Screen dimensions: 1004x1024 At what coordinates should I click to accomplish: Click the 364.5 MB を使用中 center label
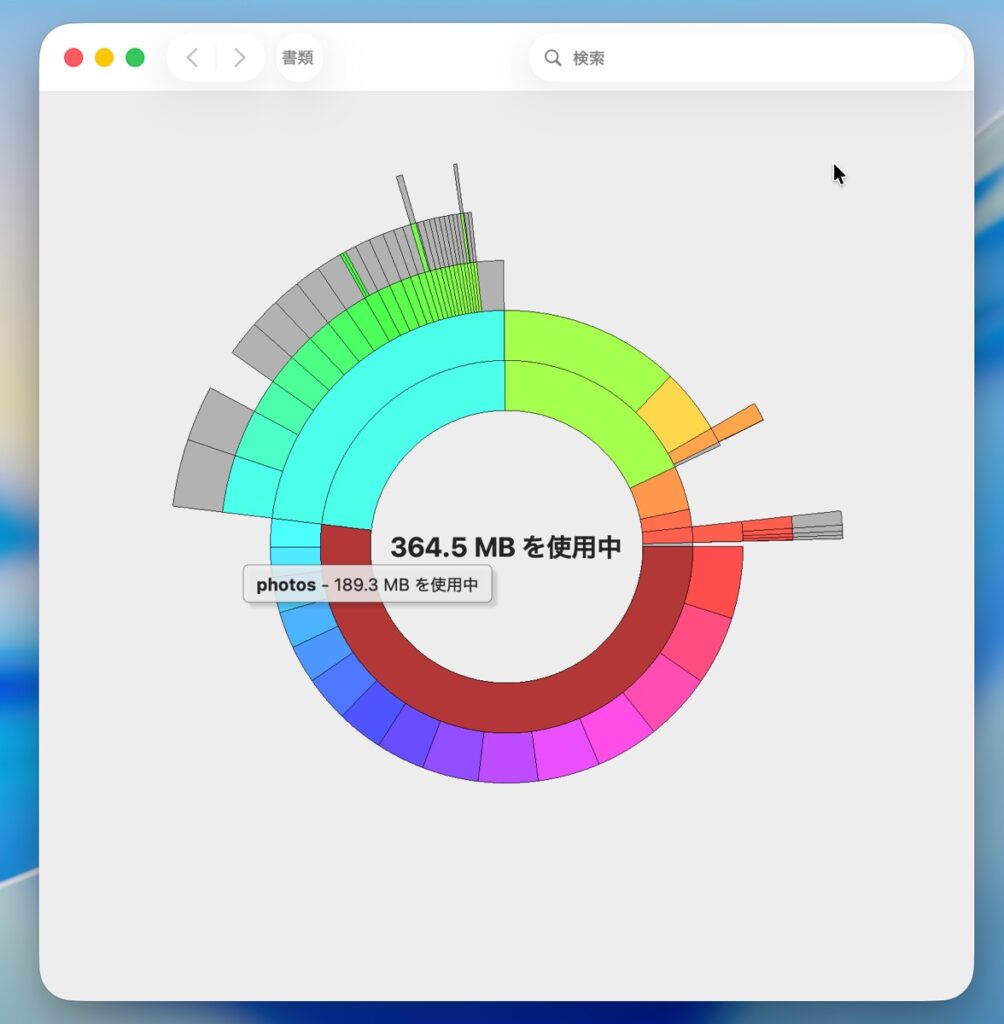505,547
